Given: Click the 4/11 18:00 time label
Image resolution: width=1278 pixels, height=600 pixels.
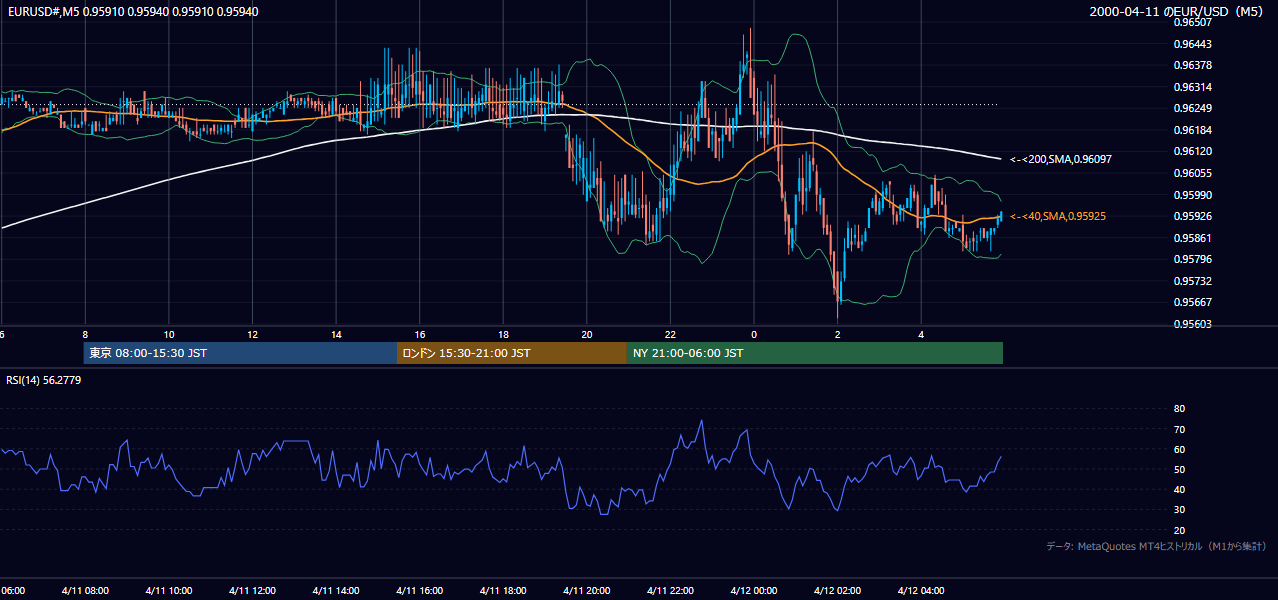Looking at the screenshot, I should coord(503,590).
